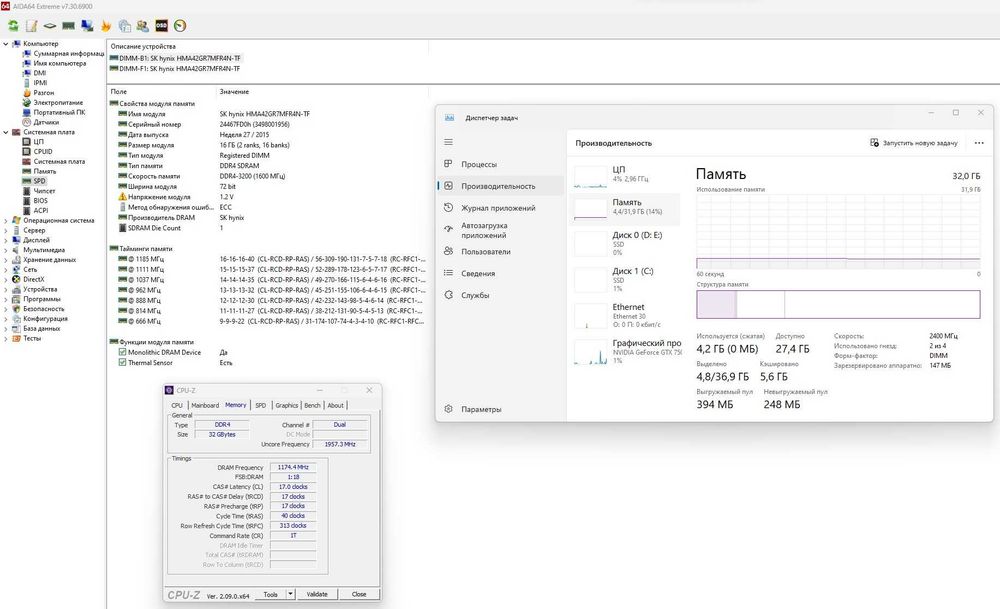The image size is (1000, 609).
Task: Select the Ethernet performance entry
Action: pos(625,315)
